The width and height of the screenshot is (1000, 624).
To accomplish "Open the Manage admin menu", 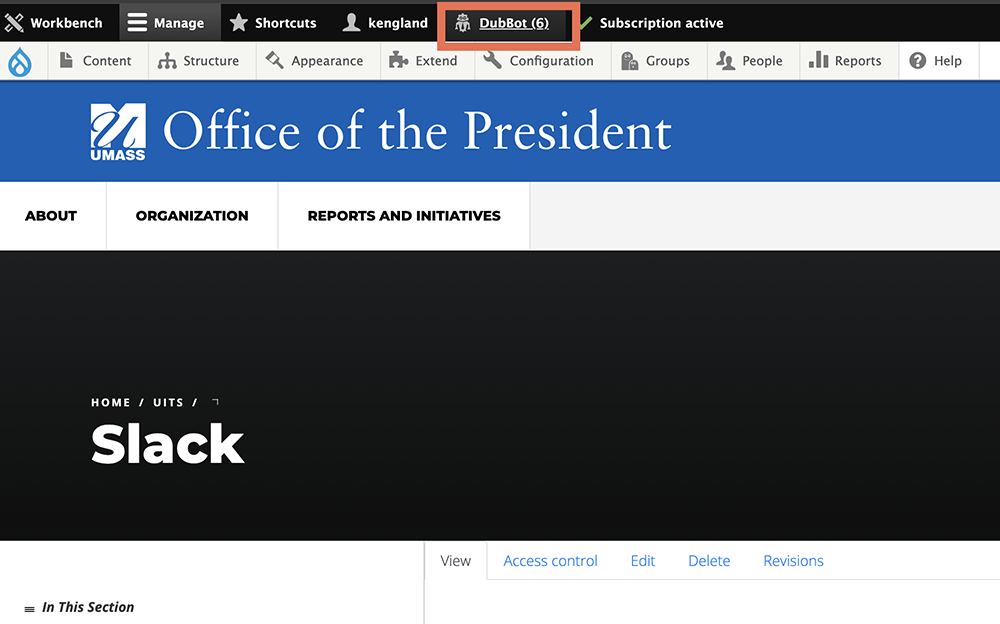I will [169, 22].
